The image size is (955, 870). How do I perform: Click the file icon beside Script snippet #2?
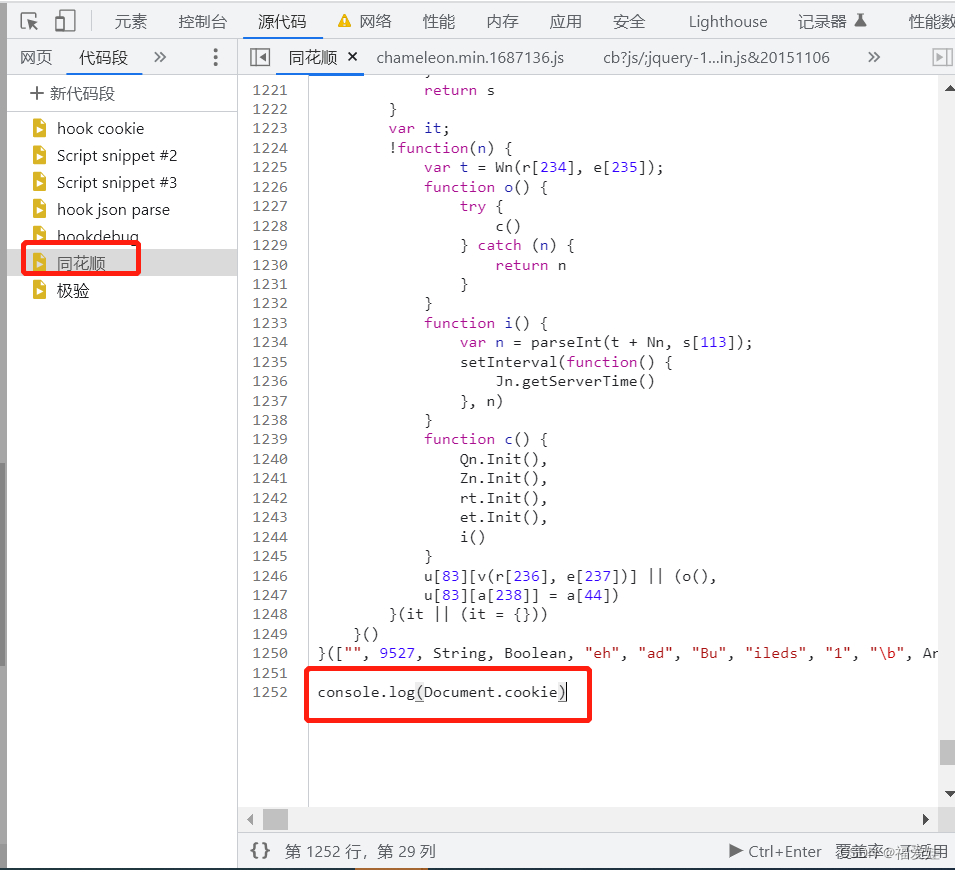pos(40,155)
